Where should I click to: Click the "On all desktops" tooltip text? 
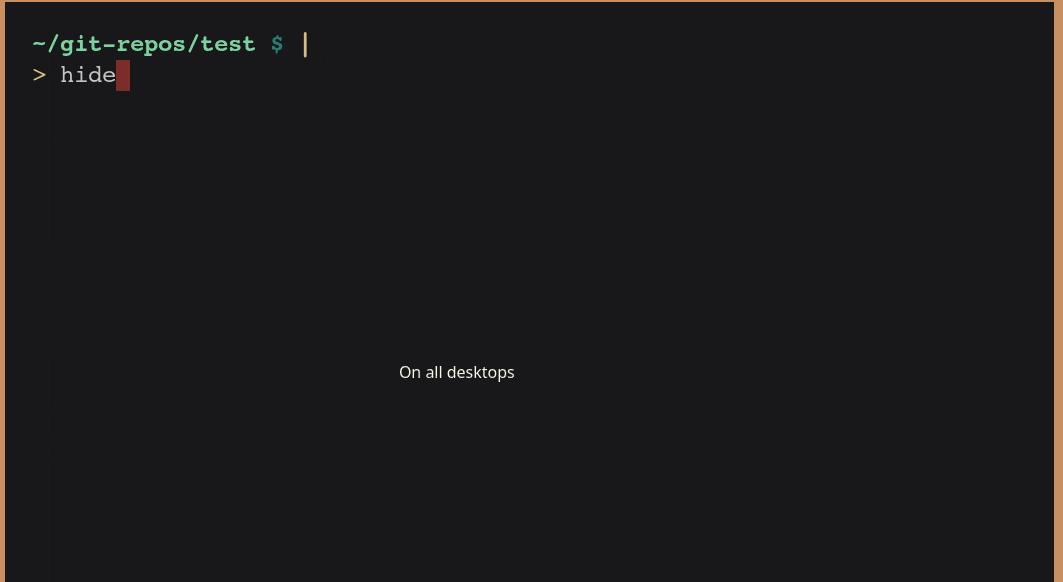(x=456, y=372)
